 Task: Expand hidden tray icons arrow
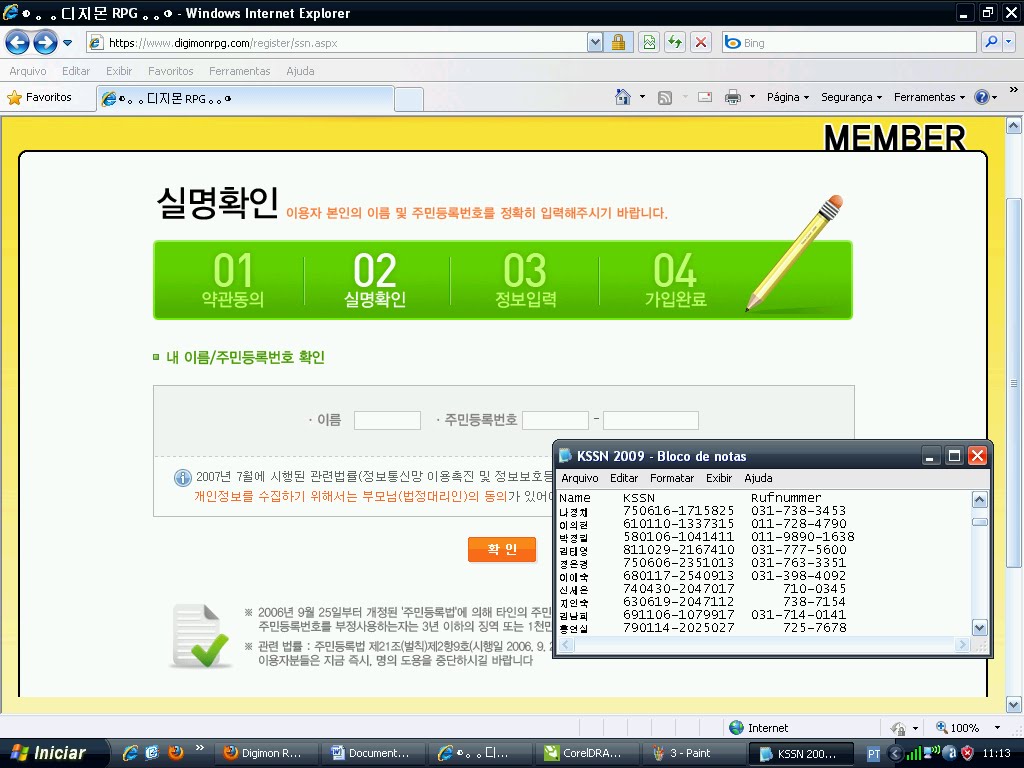coord(895,754)
